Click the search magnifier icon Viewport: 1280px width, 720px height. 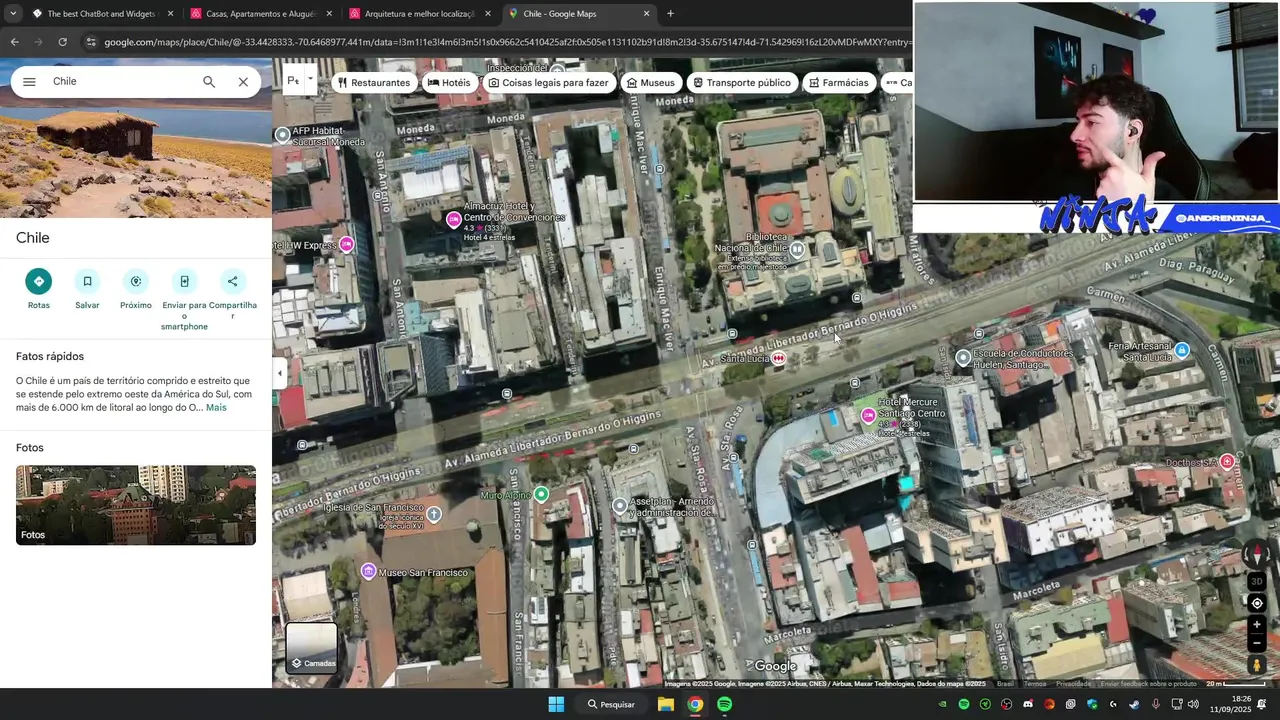tap(209, 82)
